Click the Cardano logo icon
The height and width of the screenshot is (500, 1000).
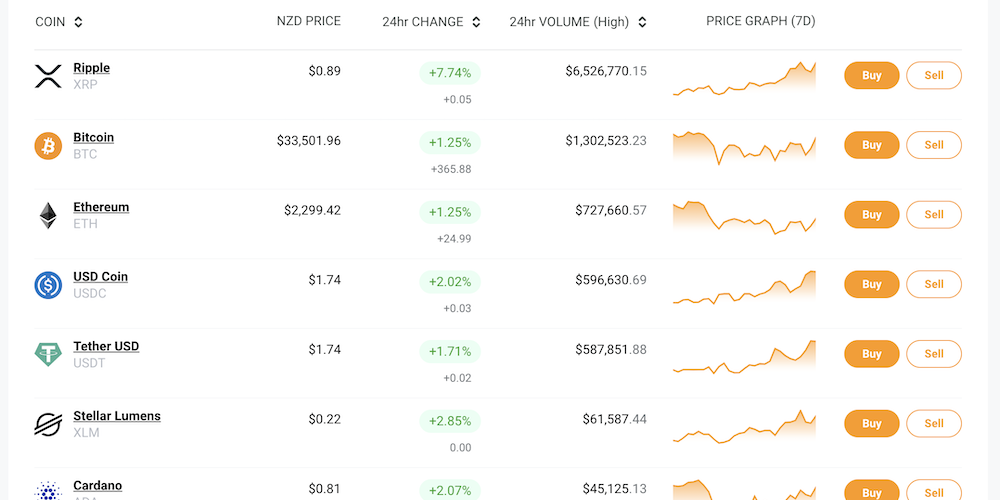pos(48,490)
